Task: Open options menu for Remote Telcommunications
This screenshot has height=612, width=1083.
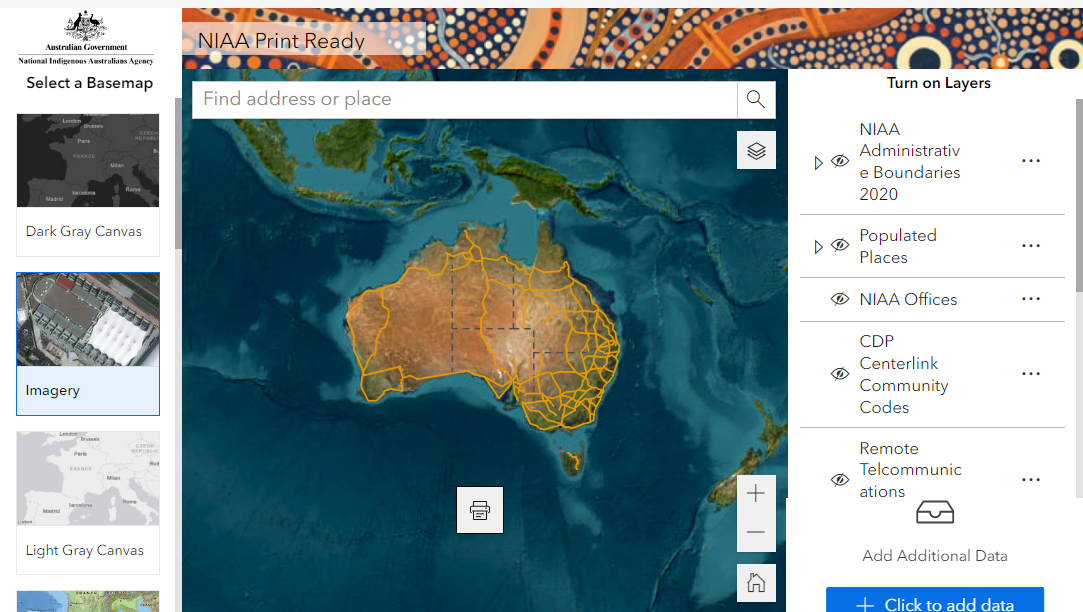Action: 1031,479
